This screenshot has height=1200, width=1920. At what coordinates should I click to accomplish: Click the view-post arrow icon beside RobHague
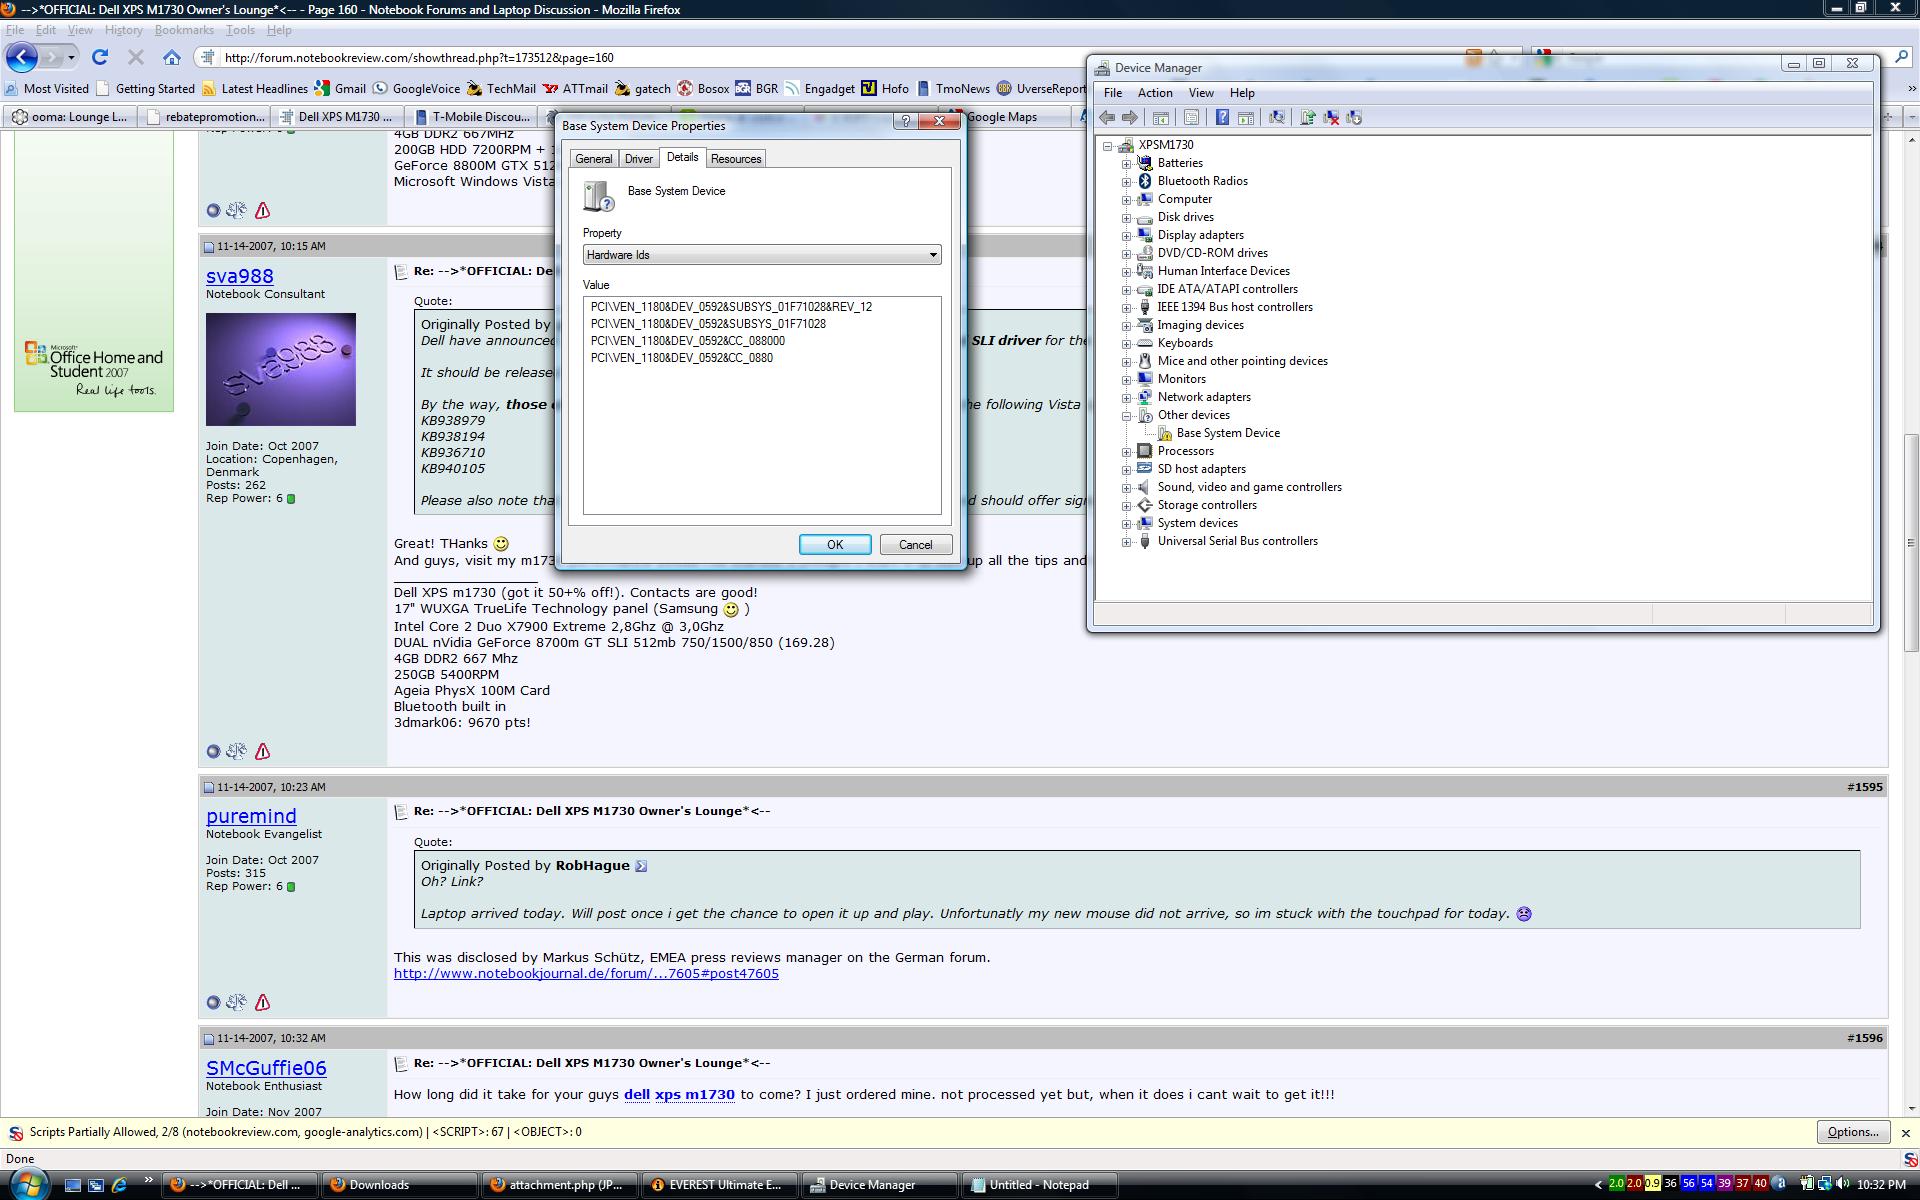(x=641, y=866)
